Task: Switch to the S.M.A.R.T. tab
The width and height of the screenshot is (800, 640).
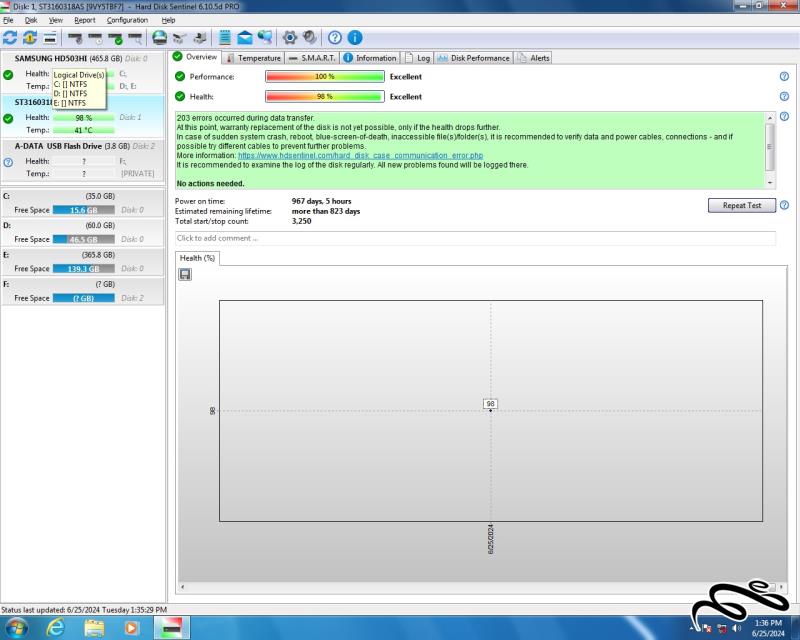Action: (x=312, y=58)
